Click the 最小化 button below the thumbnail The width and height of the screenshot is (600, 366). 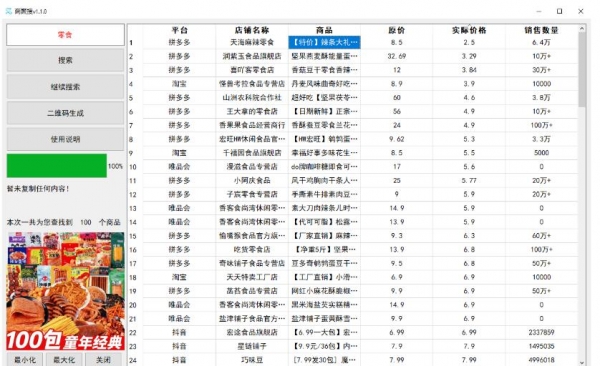[x=25, y=360]
